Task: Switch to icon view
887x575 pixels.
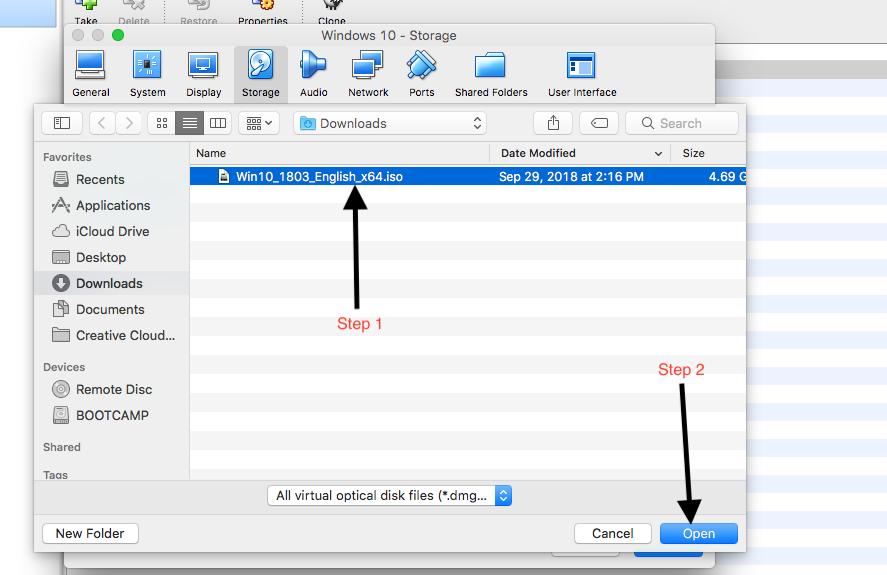Action: pyautogui.click(x=162, y=123)
